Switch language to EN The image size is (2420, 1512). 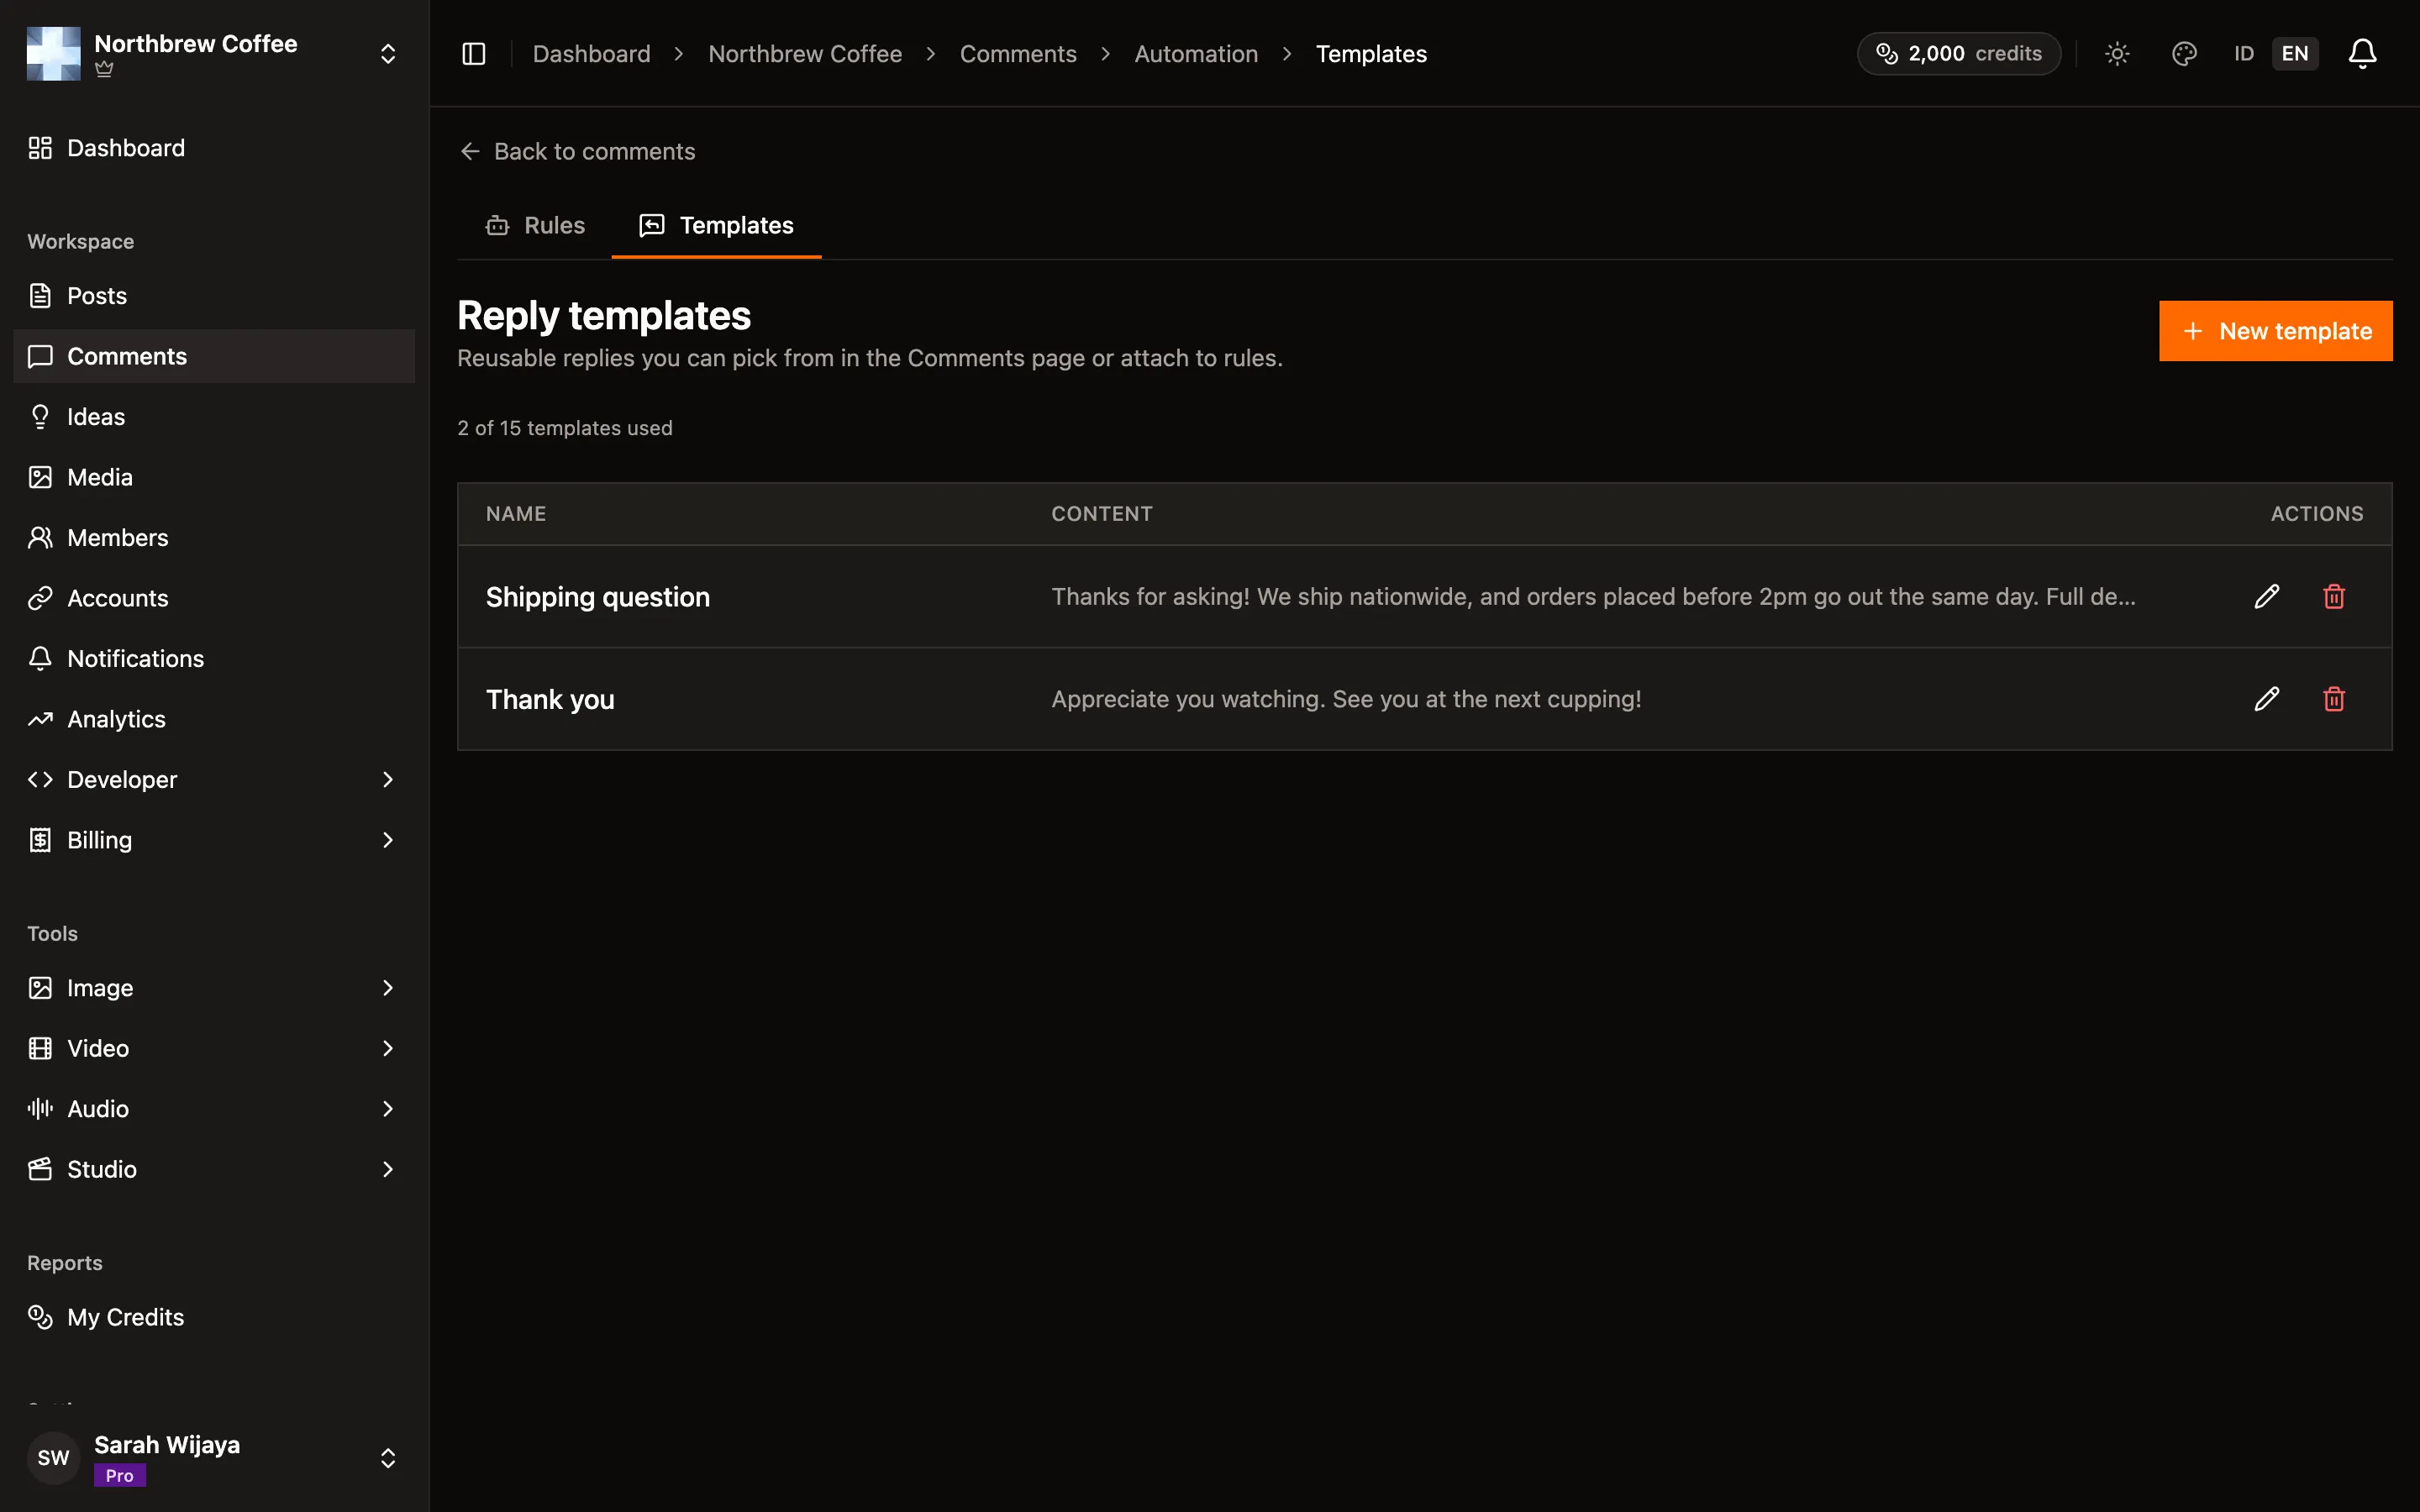click(x=2295, y=54)
